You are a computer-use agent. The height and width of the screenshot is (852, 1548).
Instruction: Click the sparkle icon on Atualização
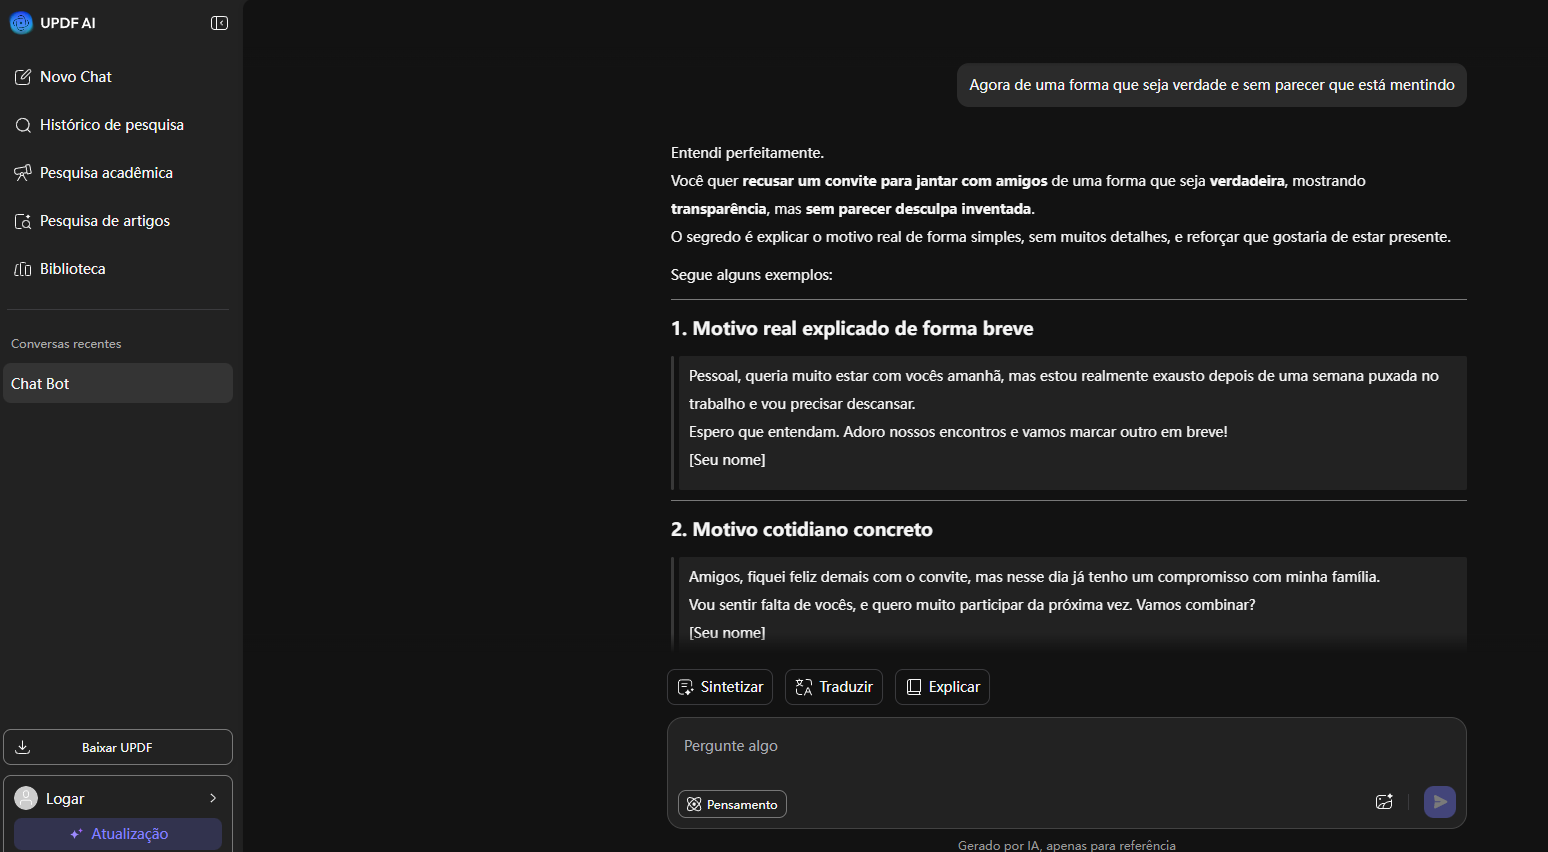76,834
